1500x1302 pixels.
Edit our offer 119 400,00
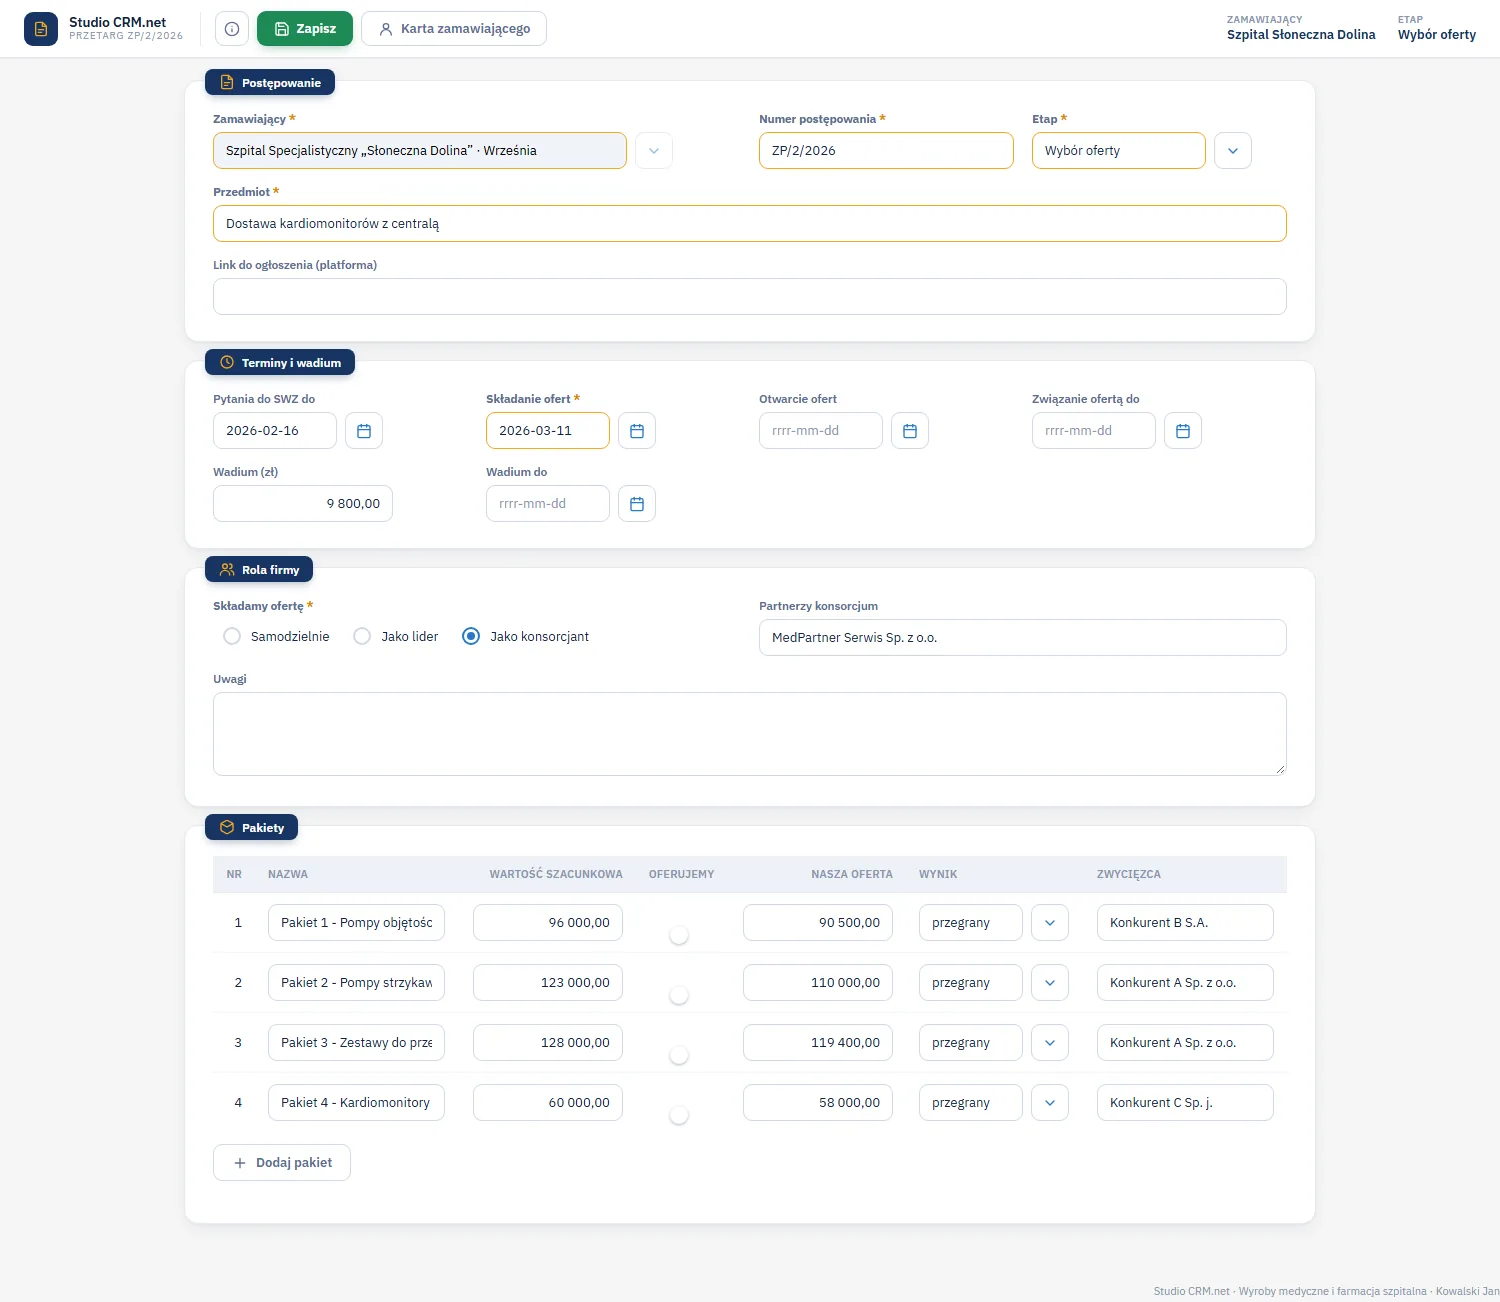pos(818,1043)
